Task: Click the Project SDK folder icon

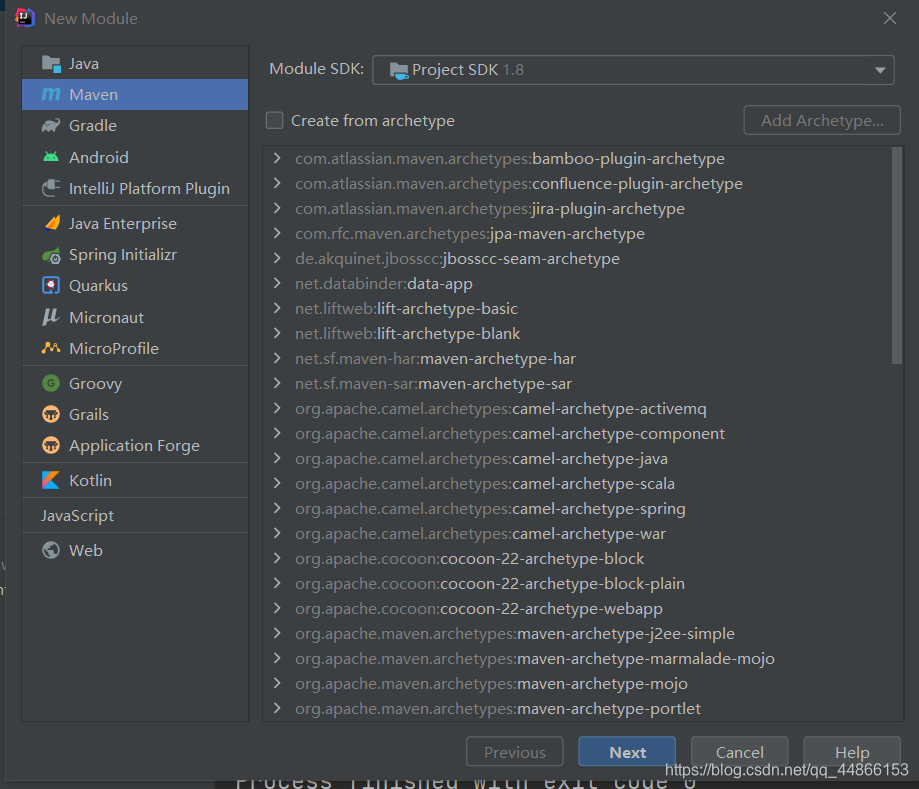Action: [399, 71]
